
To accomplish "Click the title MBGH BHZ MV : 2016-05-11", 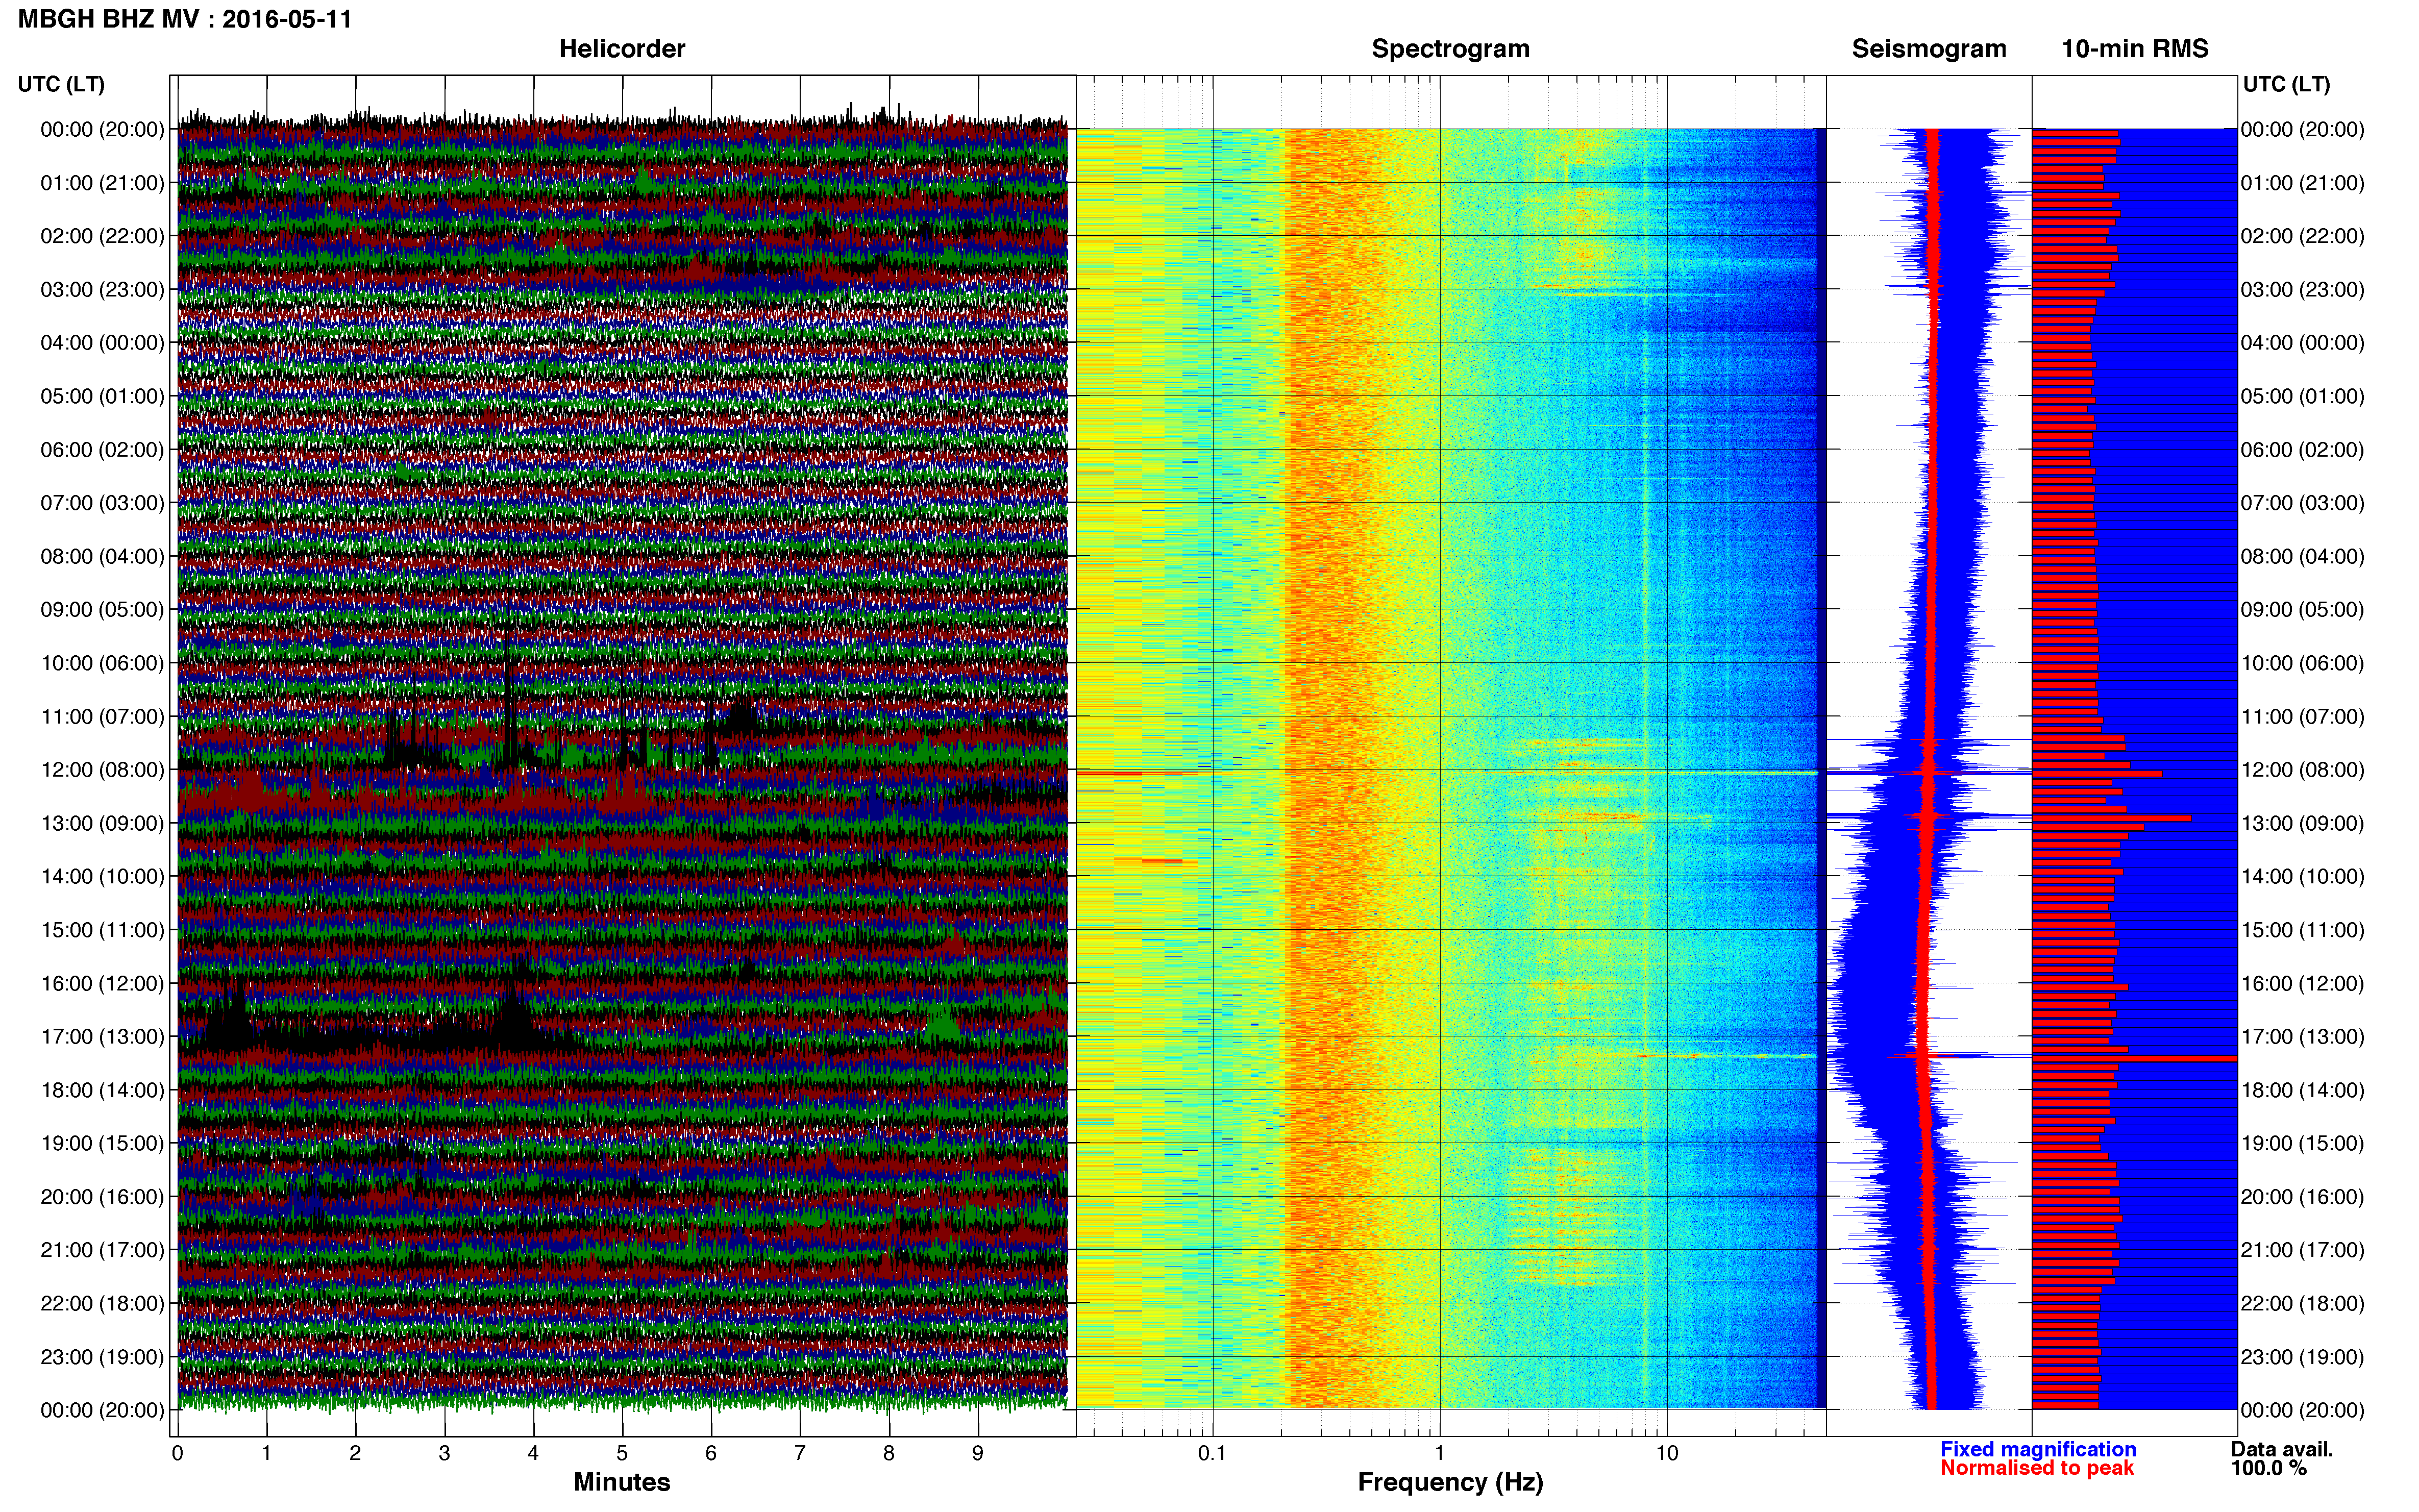I will coord(185,19).
